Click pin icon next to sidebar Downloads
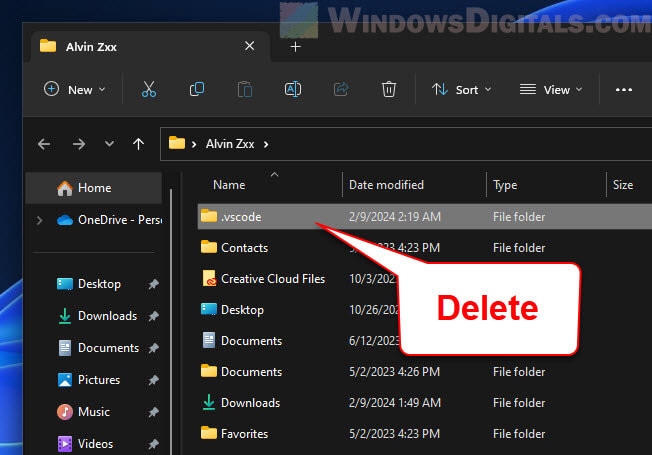 [153, 317]
